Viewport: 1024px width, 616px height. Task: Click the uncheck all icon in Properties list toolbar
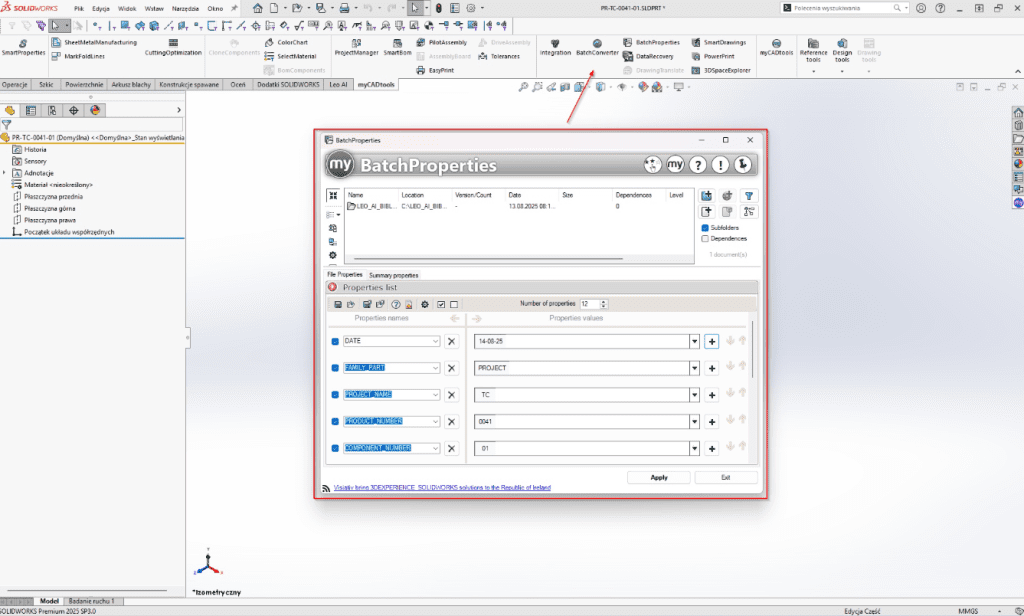pyautogui.click(x=454, y=304)
